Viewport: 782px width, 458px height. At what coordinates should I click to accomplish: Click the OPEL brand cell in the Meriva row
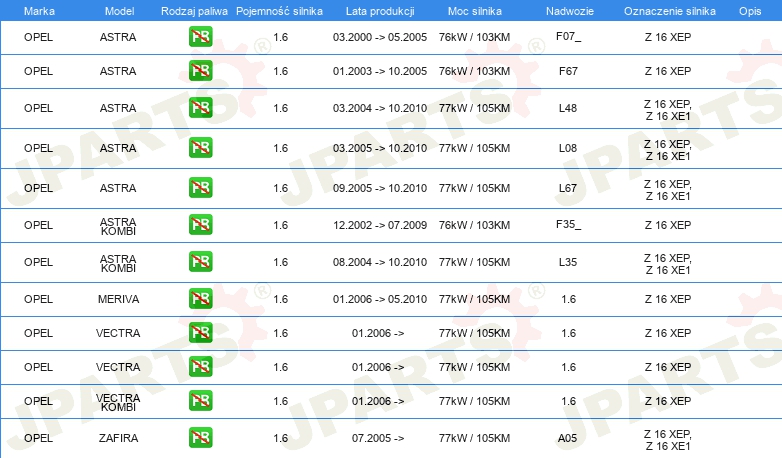[x=38, y=299]
